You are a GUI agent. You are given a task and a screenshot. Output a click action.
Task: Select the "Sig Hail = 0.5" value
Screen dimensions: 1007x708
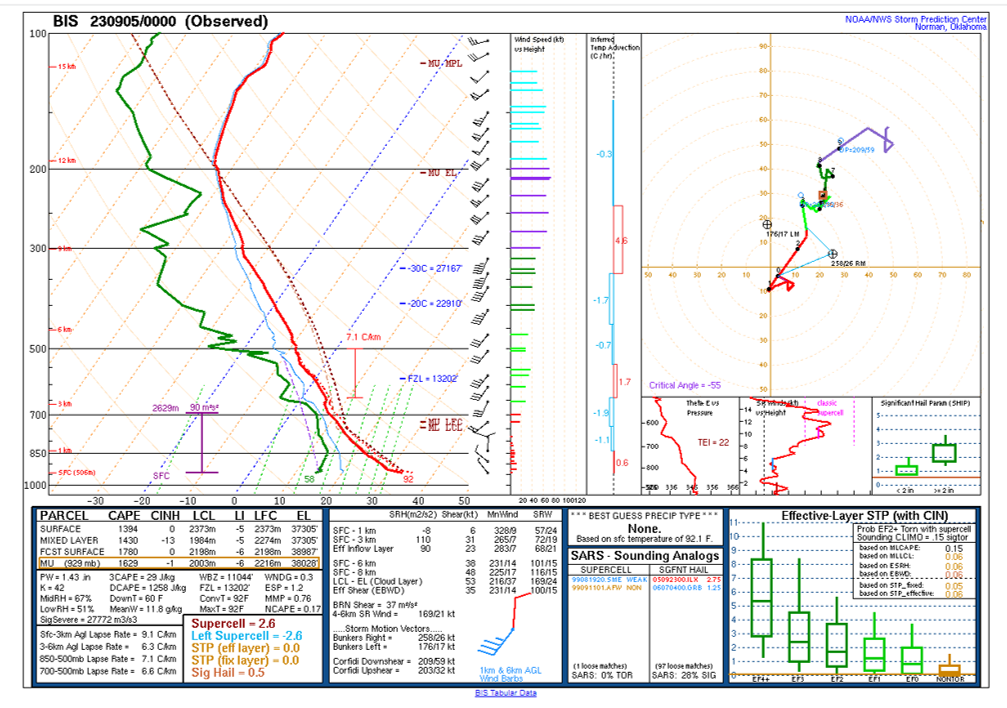tap(228, 673)
